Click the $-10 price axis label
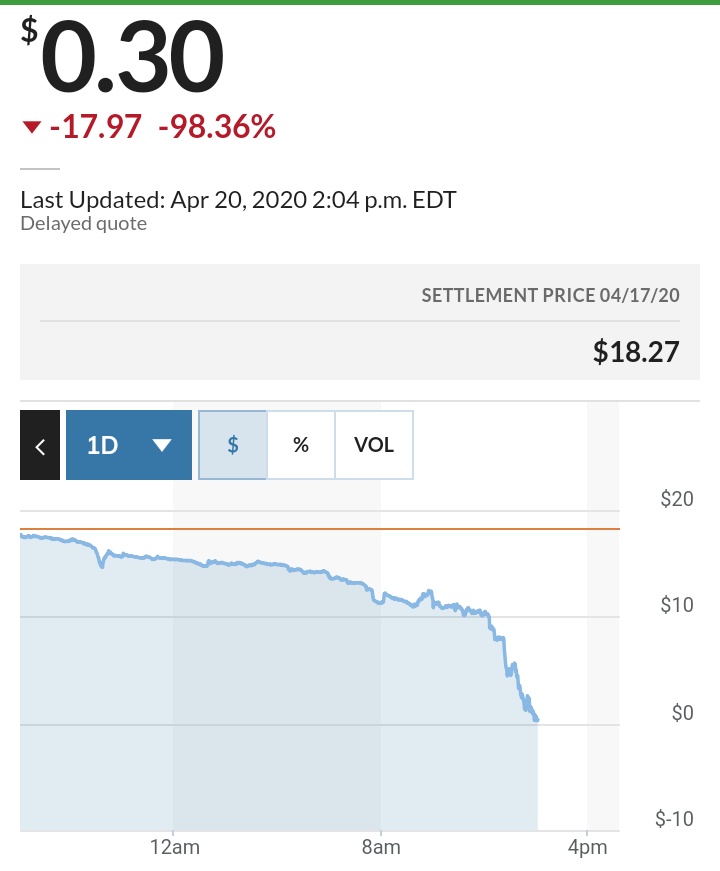Image resolution: width=720 pixels, height=871 pixels. (675, 819)
